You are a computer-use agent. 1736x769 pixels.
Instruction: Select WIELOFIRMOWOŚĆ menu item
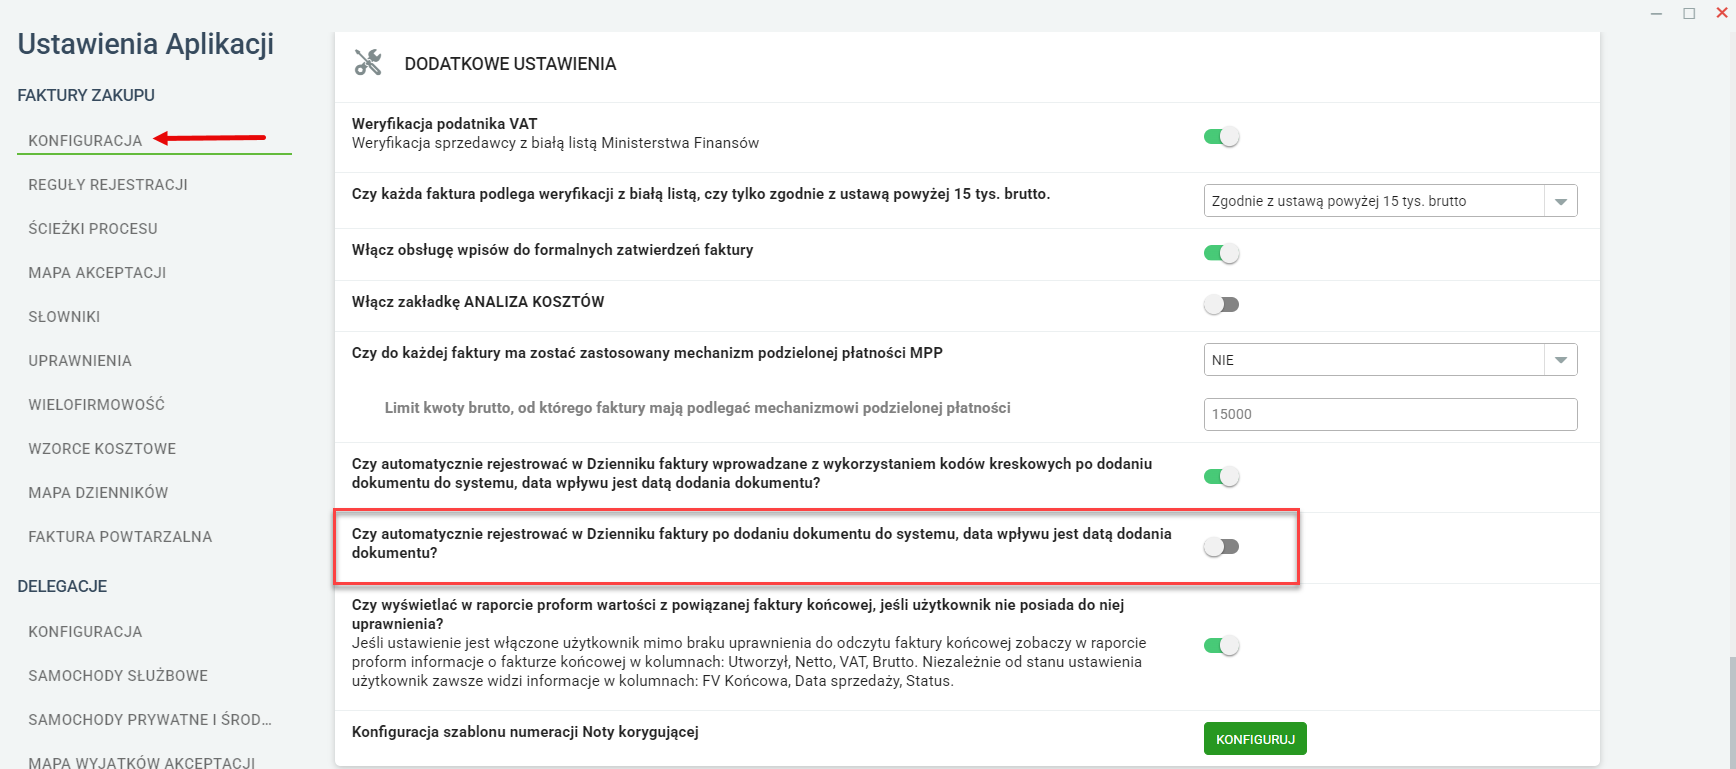97,405
